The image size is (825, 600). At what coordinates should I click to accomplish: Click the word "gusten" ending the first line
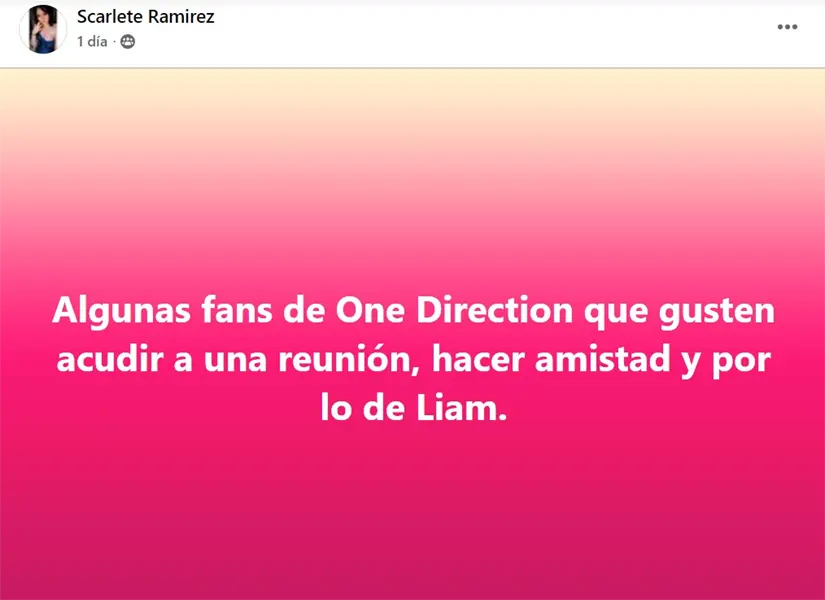tap(717, 313)
